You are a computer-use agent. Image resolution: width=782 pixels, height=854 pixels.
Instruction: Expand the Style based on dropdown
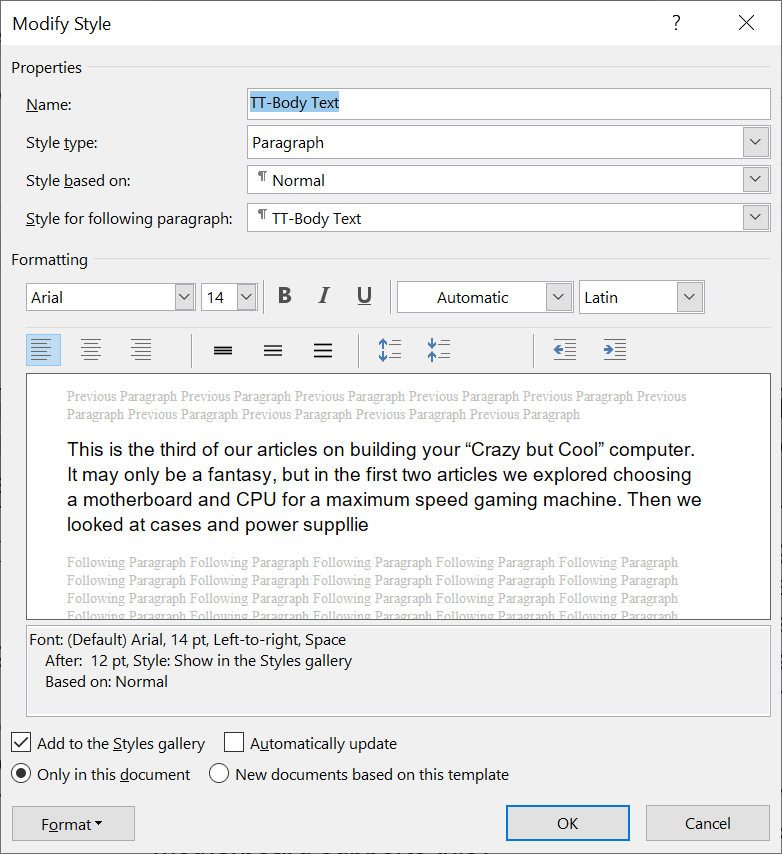click(x=756, y=180)
